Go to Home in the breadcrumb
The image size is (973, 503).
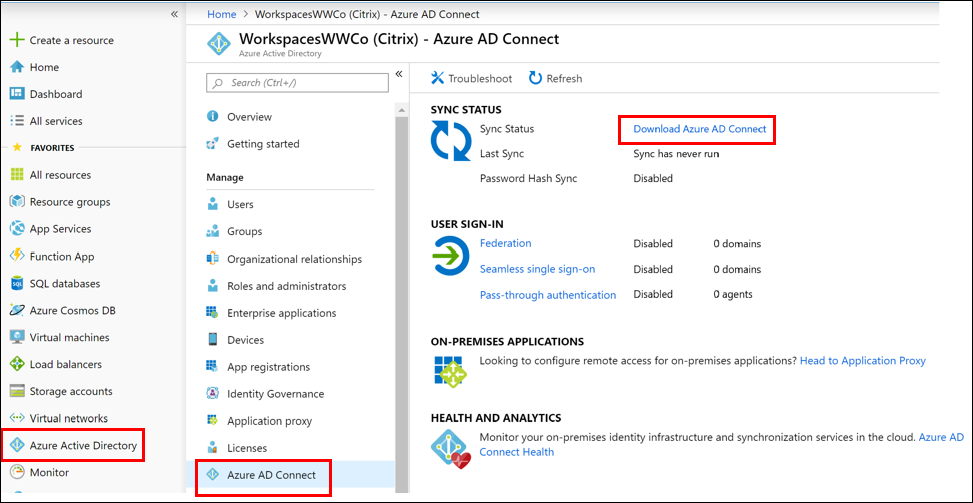(x=222, y=14)
